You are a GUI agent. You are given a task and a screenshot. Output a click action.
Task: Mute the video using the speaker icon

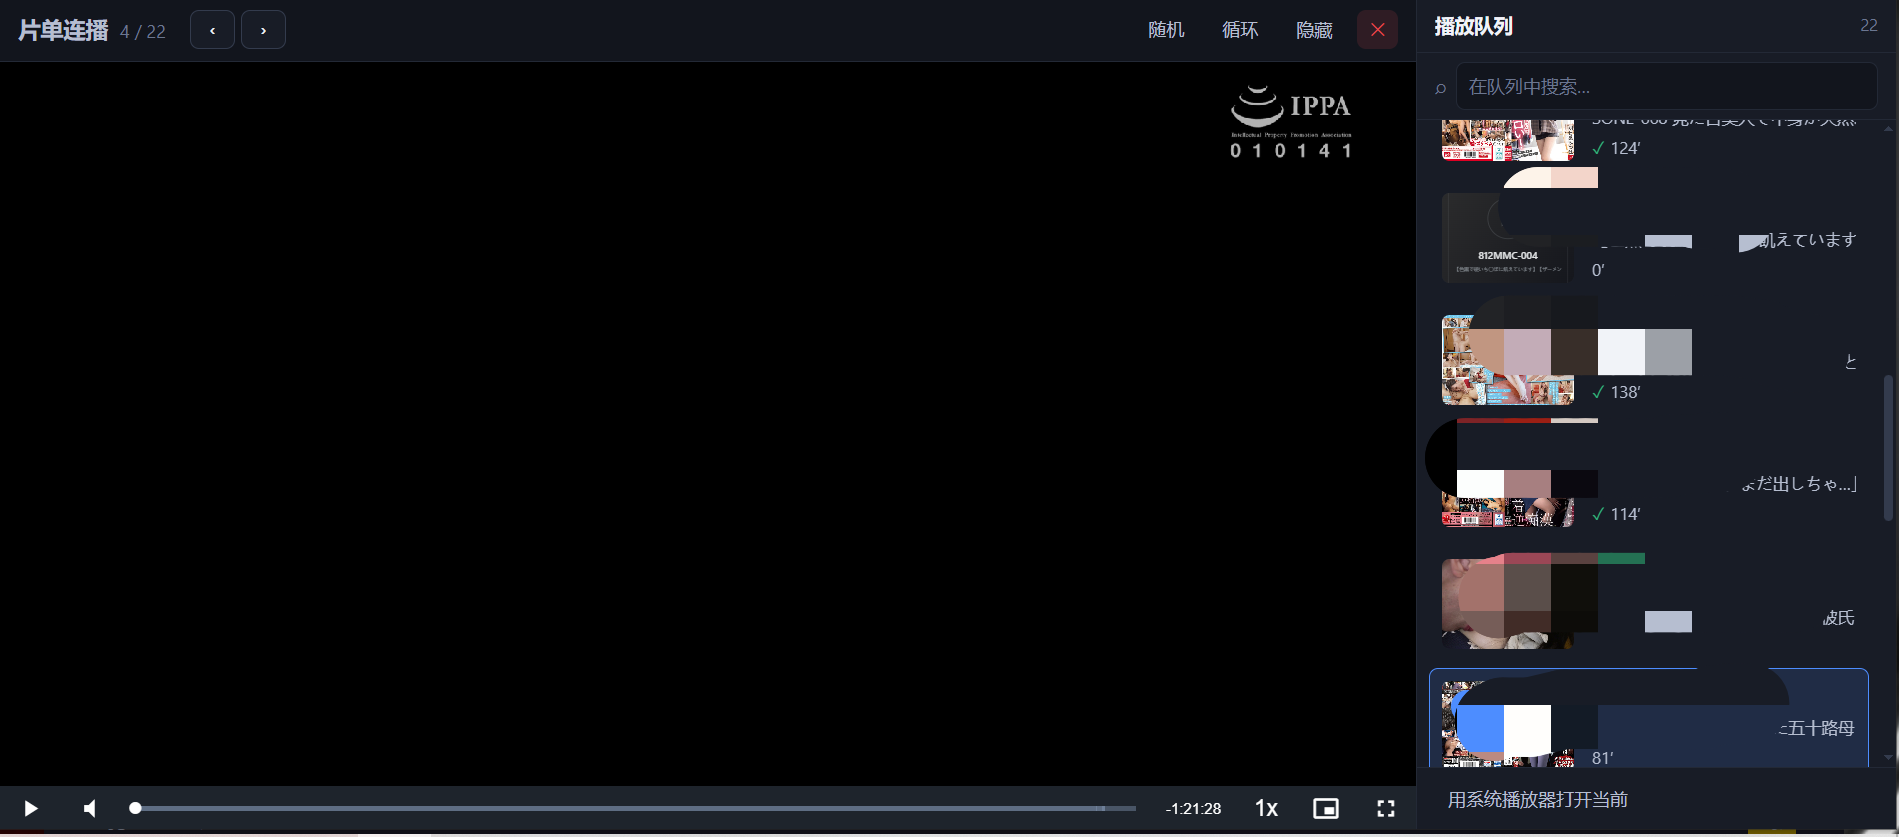tap(90, 808)
